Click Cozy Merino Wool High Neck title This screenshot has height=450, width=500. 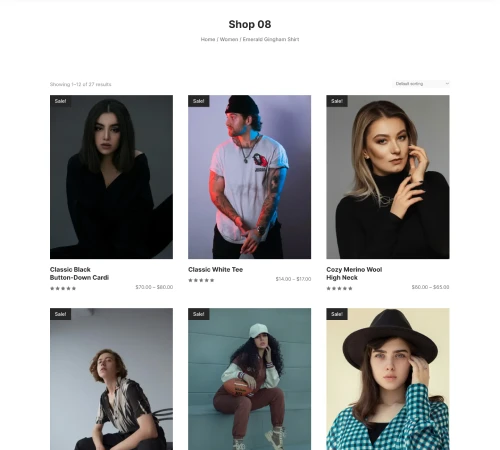[354, 274]
